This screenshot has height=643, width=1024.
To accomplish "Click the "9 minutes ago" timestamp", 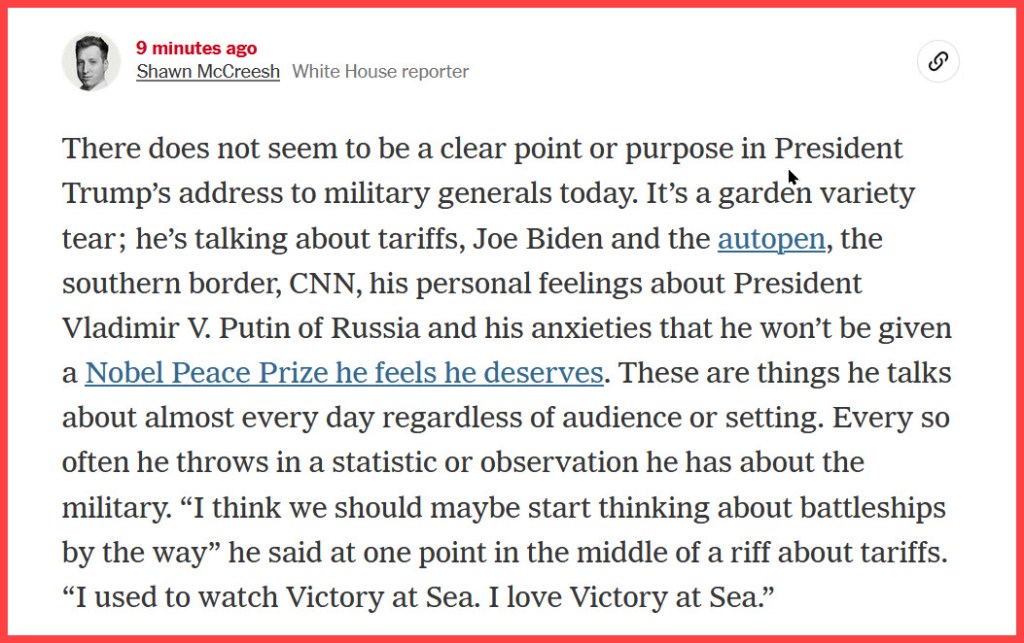I will [196, 48].
